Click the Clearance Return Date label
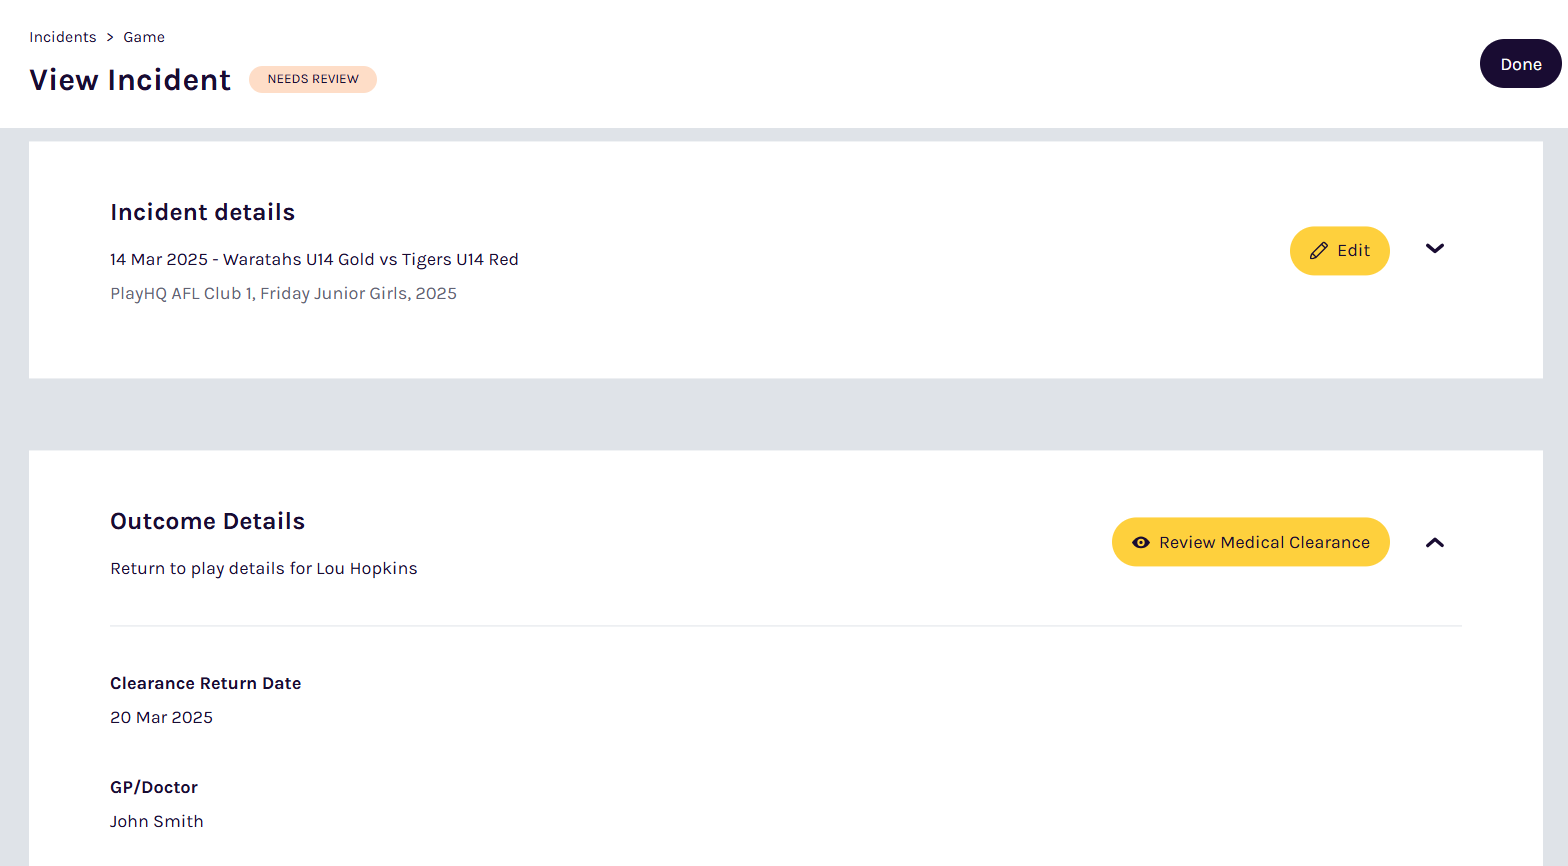Image resolution: width=1568 pixels, height=866 pixels. click(205, 683)
